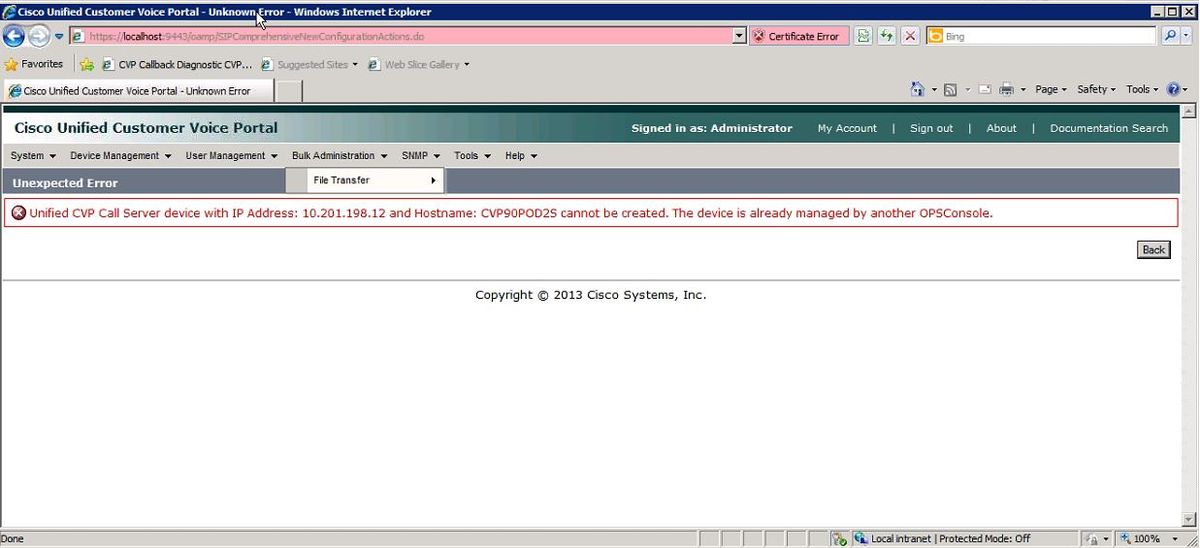This screenshot has height=548, width=1200.
Task: Open the User Management menu
Action: point(232,156)
